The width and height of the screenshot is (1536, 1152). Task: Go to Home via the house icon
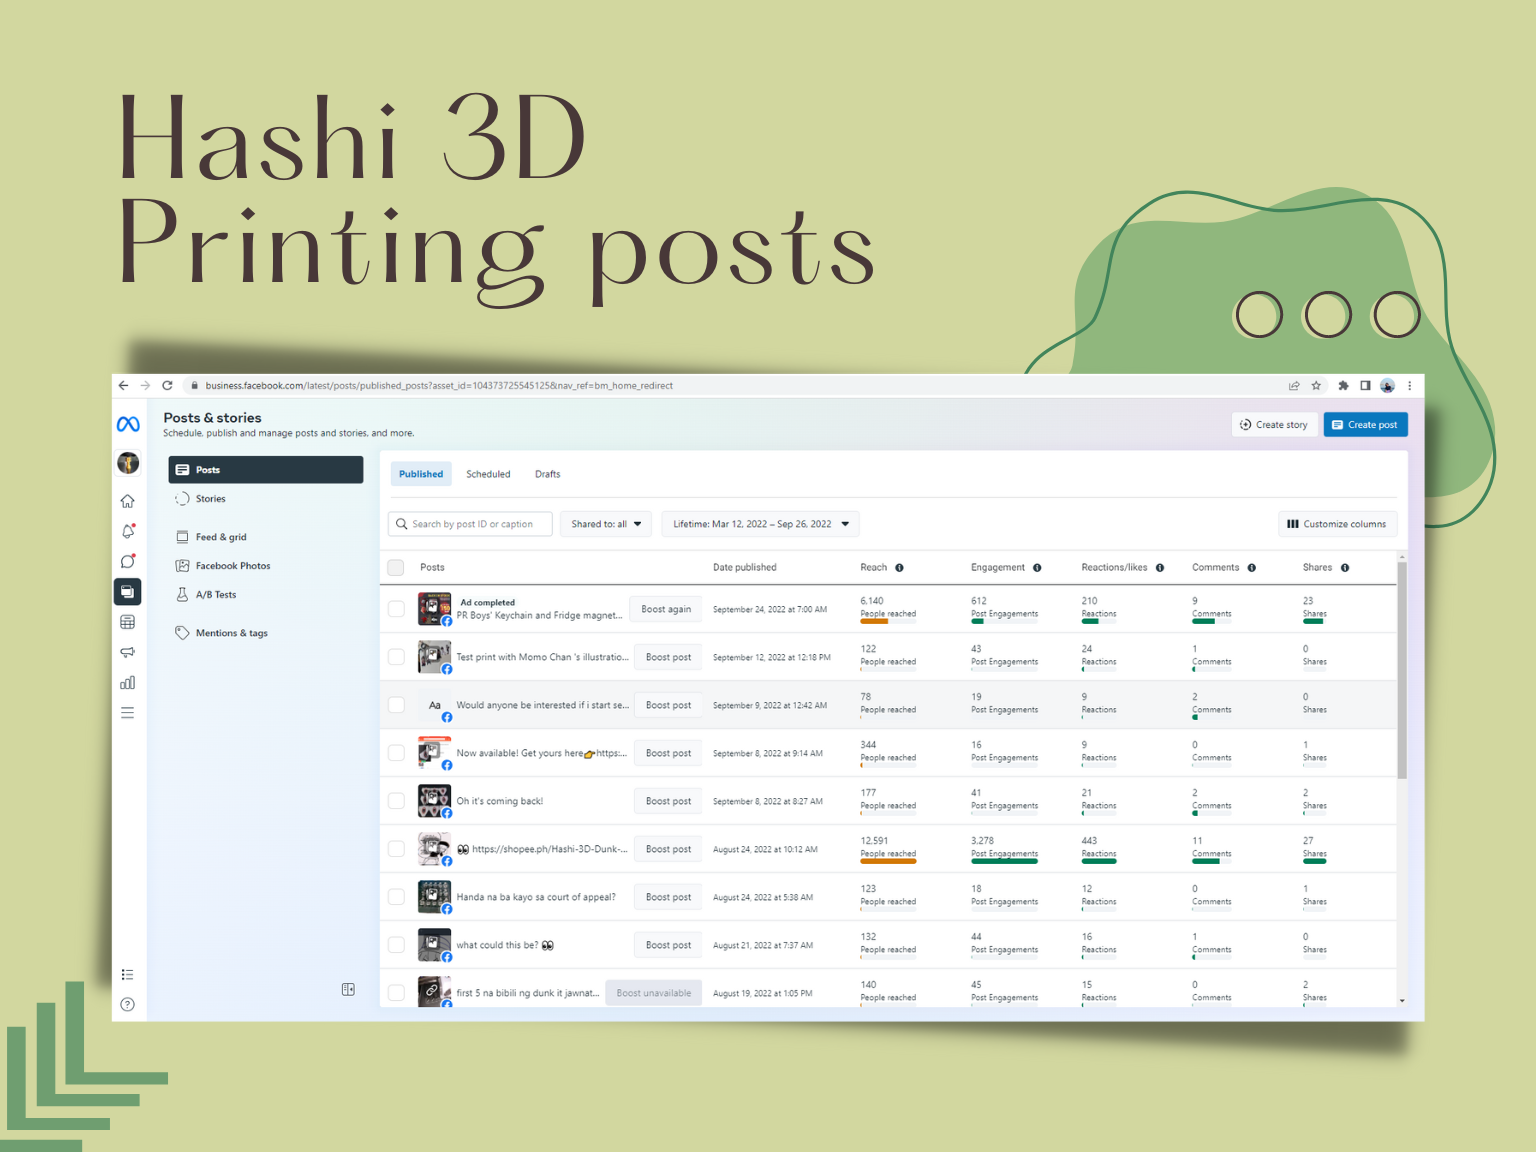point(128,501)
